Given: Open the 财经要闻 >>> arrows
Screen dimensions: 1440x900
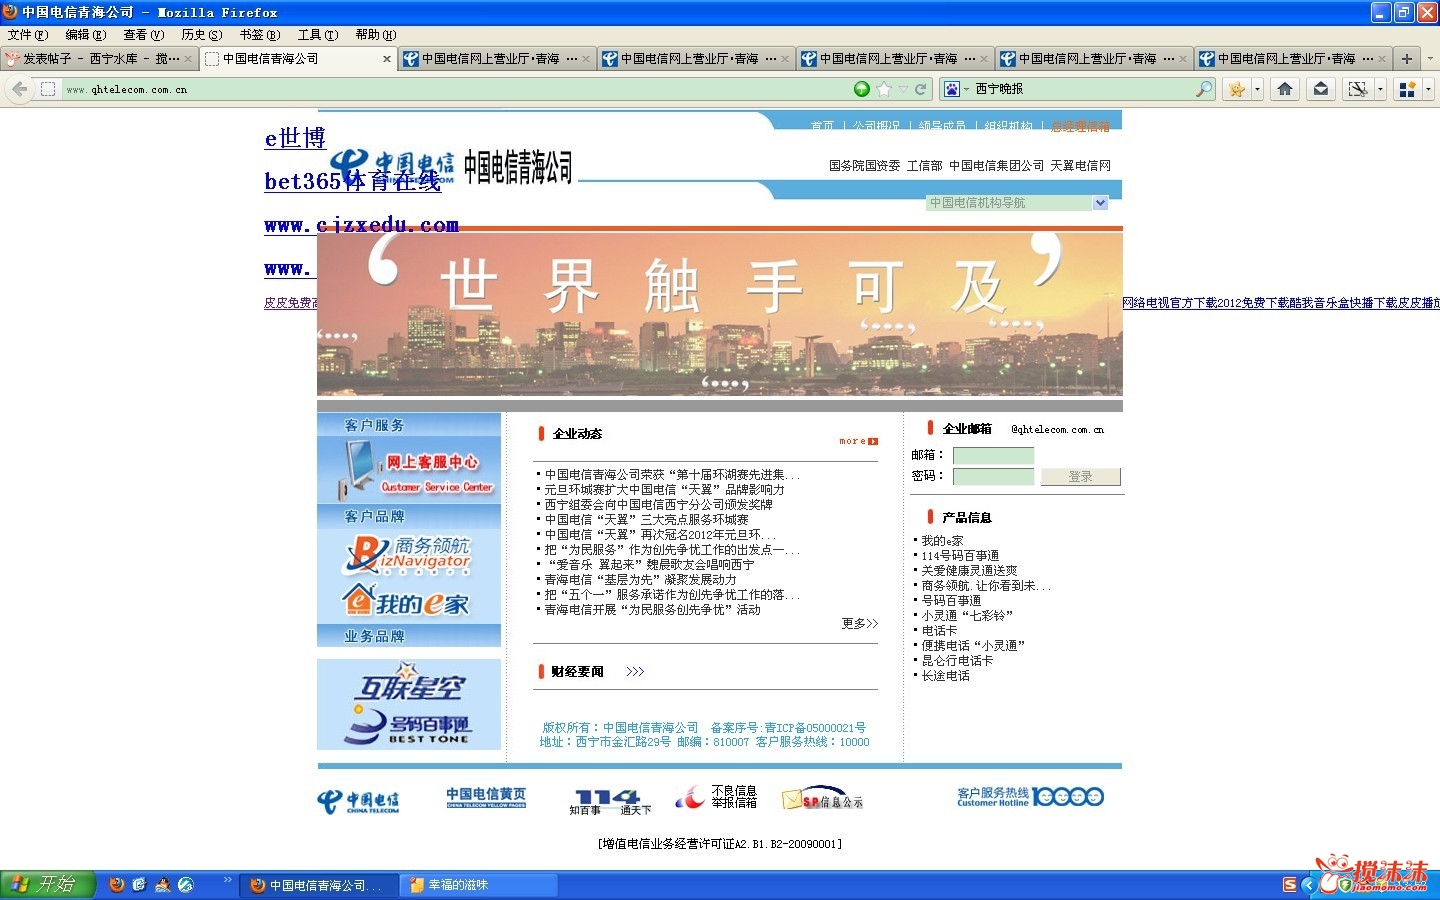Looking at the screenshot, I should (x=635, y=672).
